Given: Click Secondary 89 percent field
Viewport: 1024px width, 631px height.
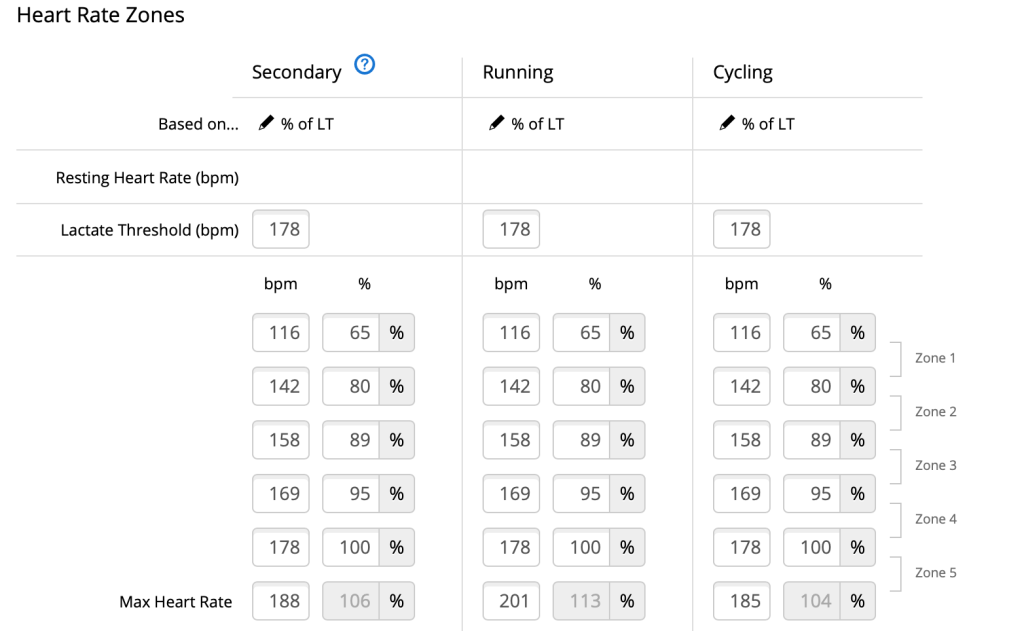Looking at the screenshot, I should click(x=351, y=440).
